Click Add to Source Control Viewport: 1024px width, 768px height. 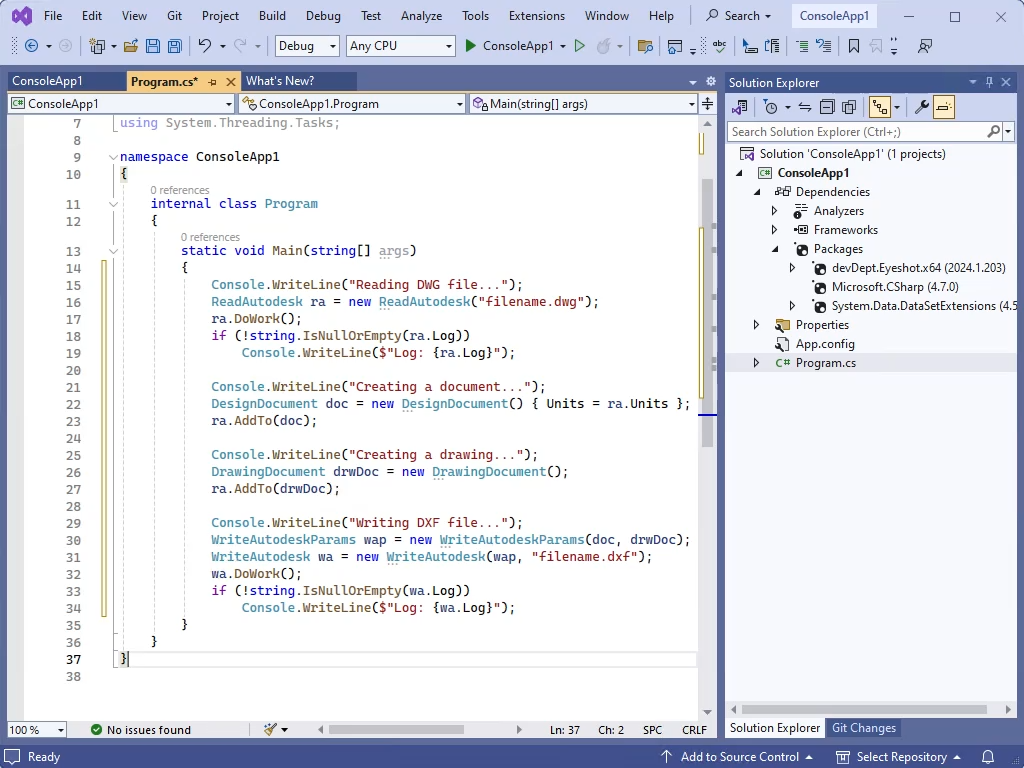point(737,757)
